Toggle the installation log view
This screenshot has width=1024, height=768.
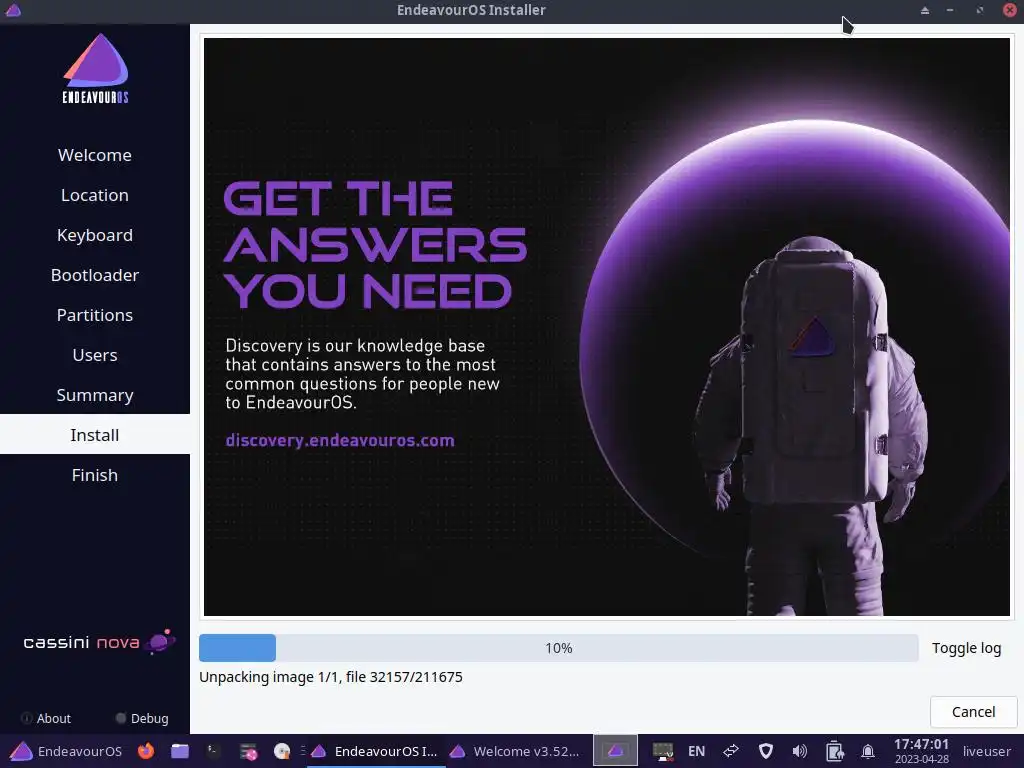coord(966,648)
